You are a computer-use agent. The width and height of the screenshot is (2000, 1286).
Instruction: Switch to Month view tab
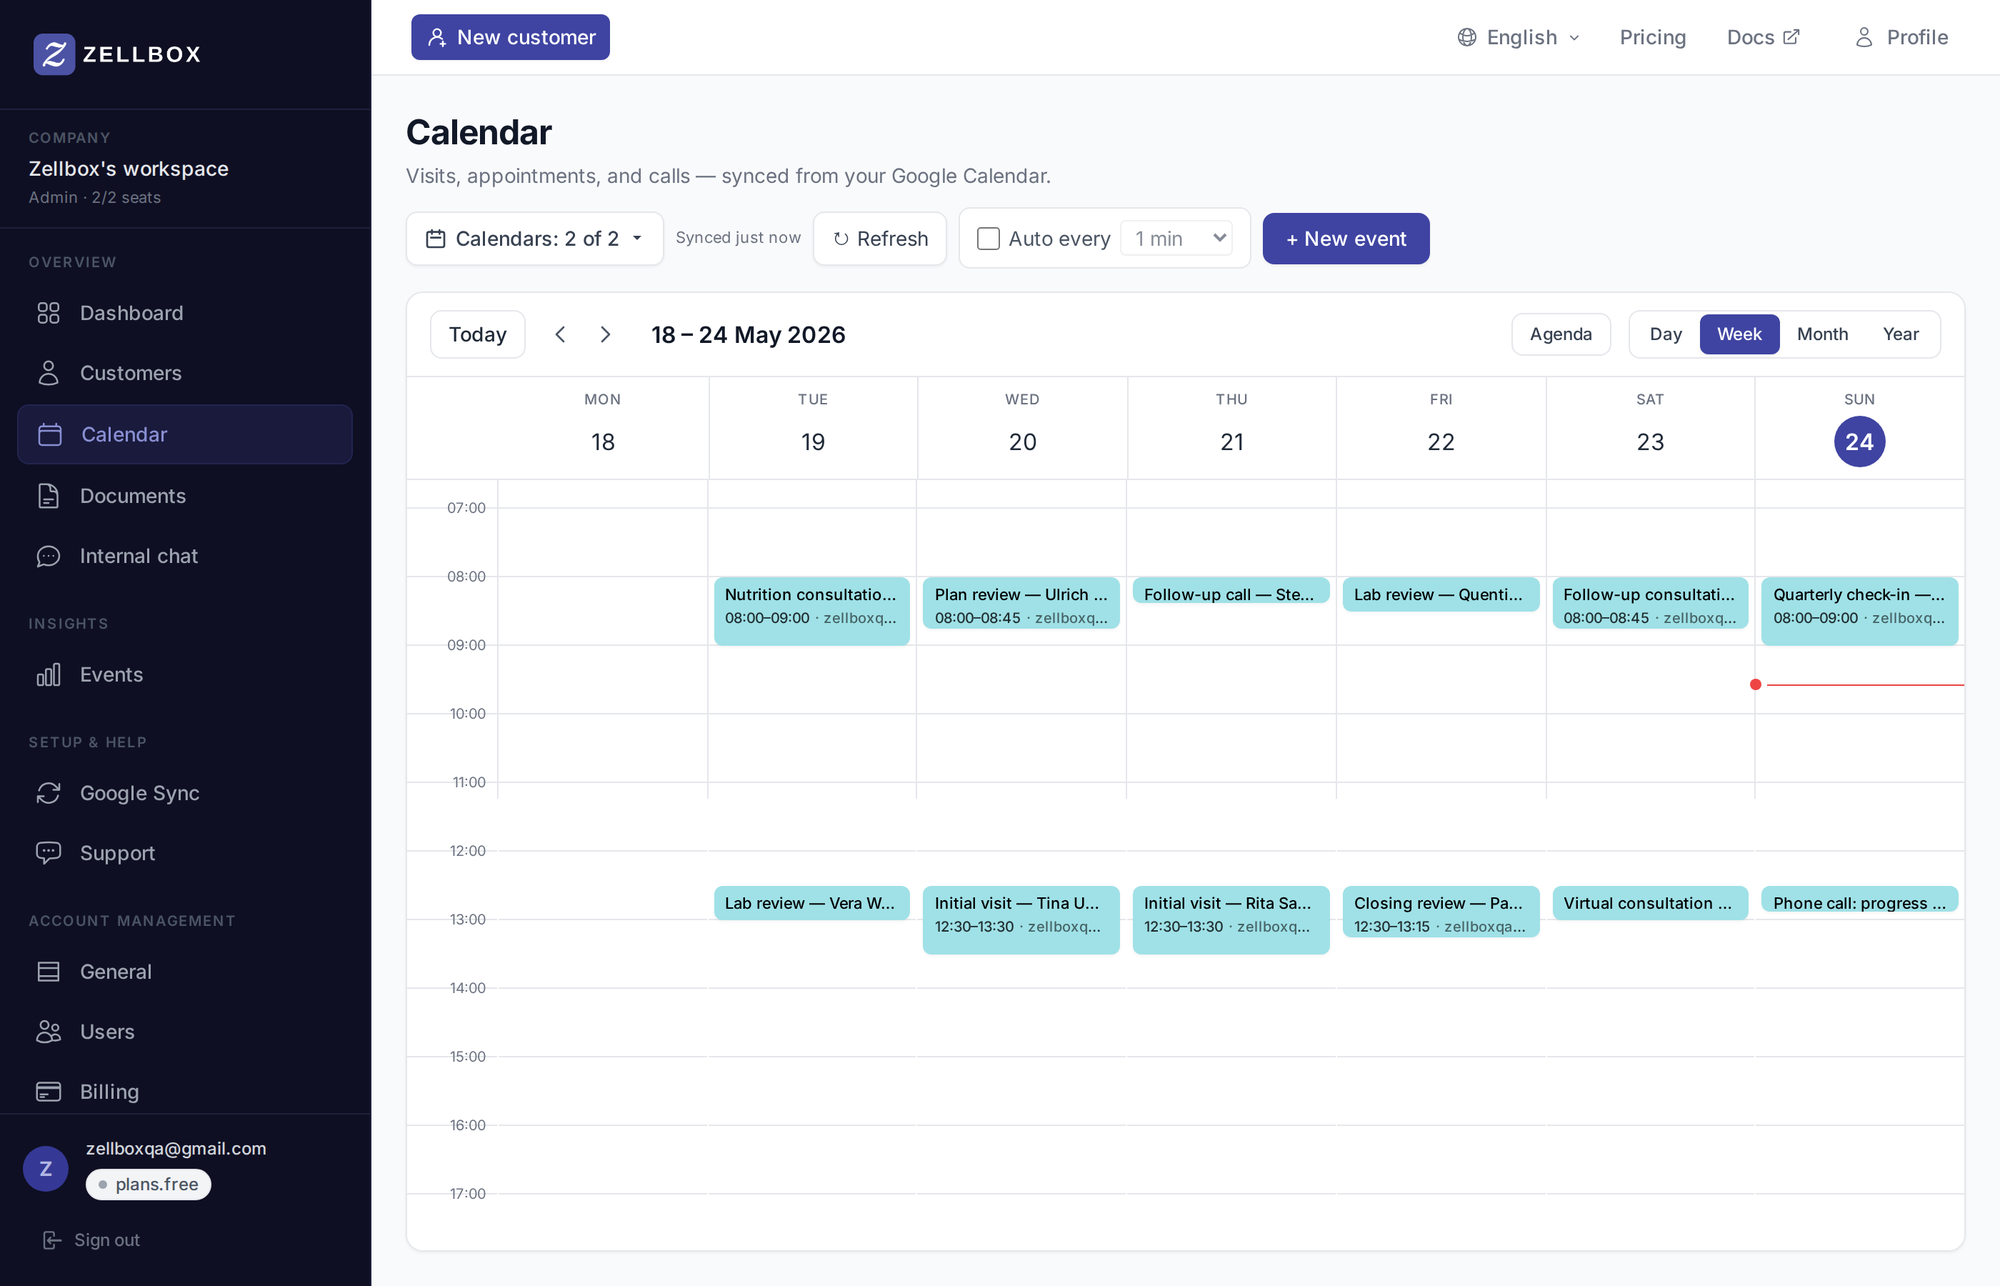point(1822,334)
